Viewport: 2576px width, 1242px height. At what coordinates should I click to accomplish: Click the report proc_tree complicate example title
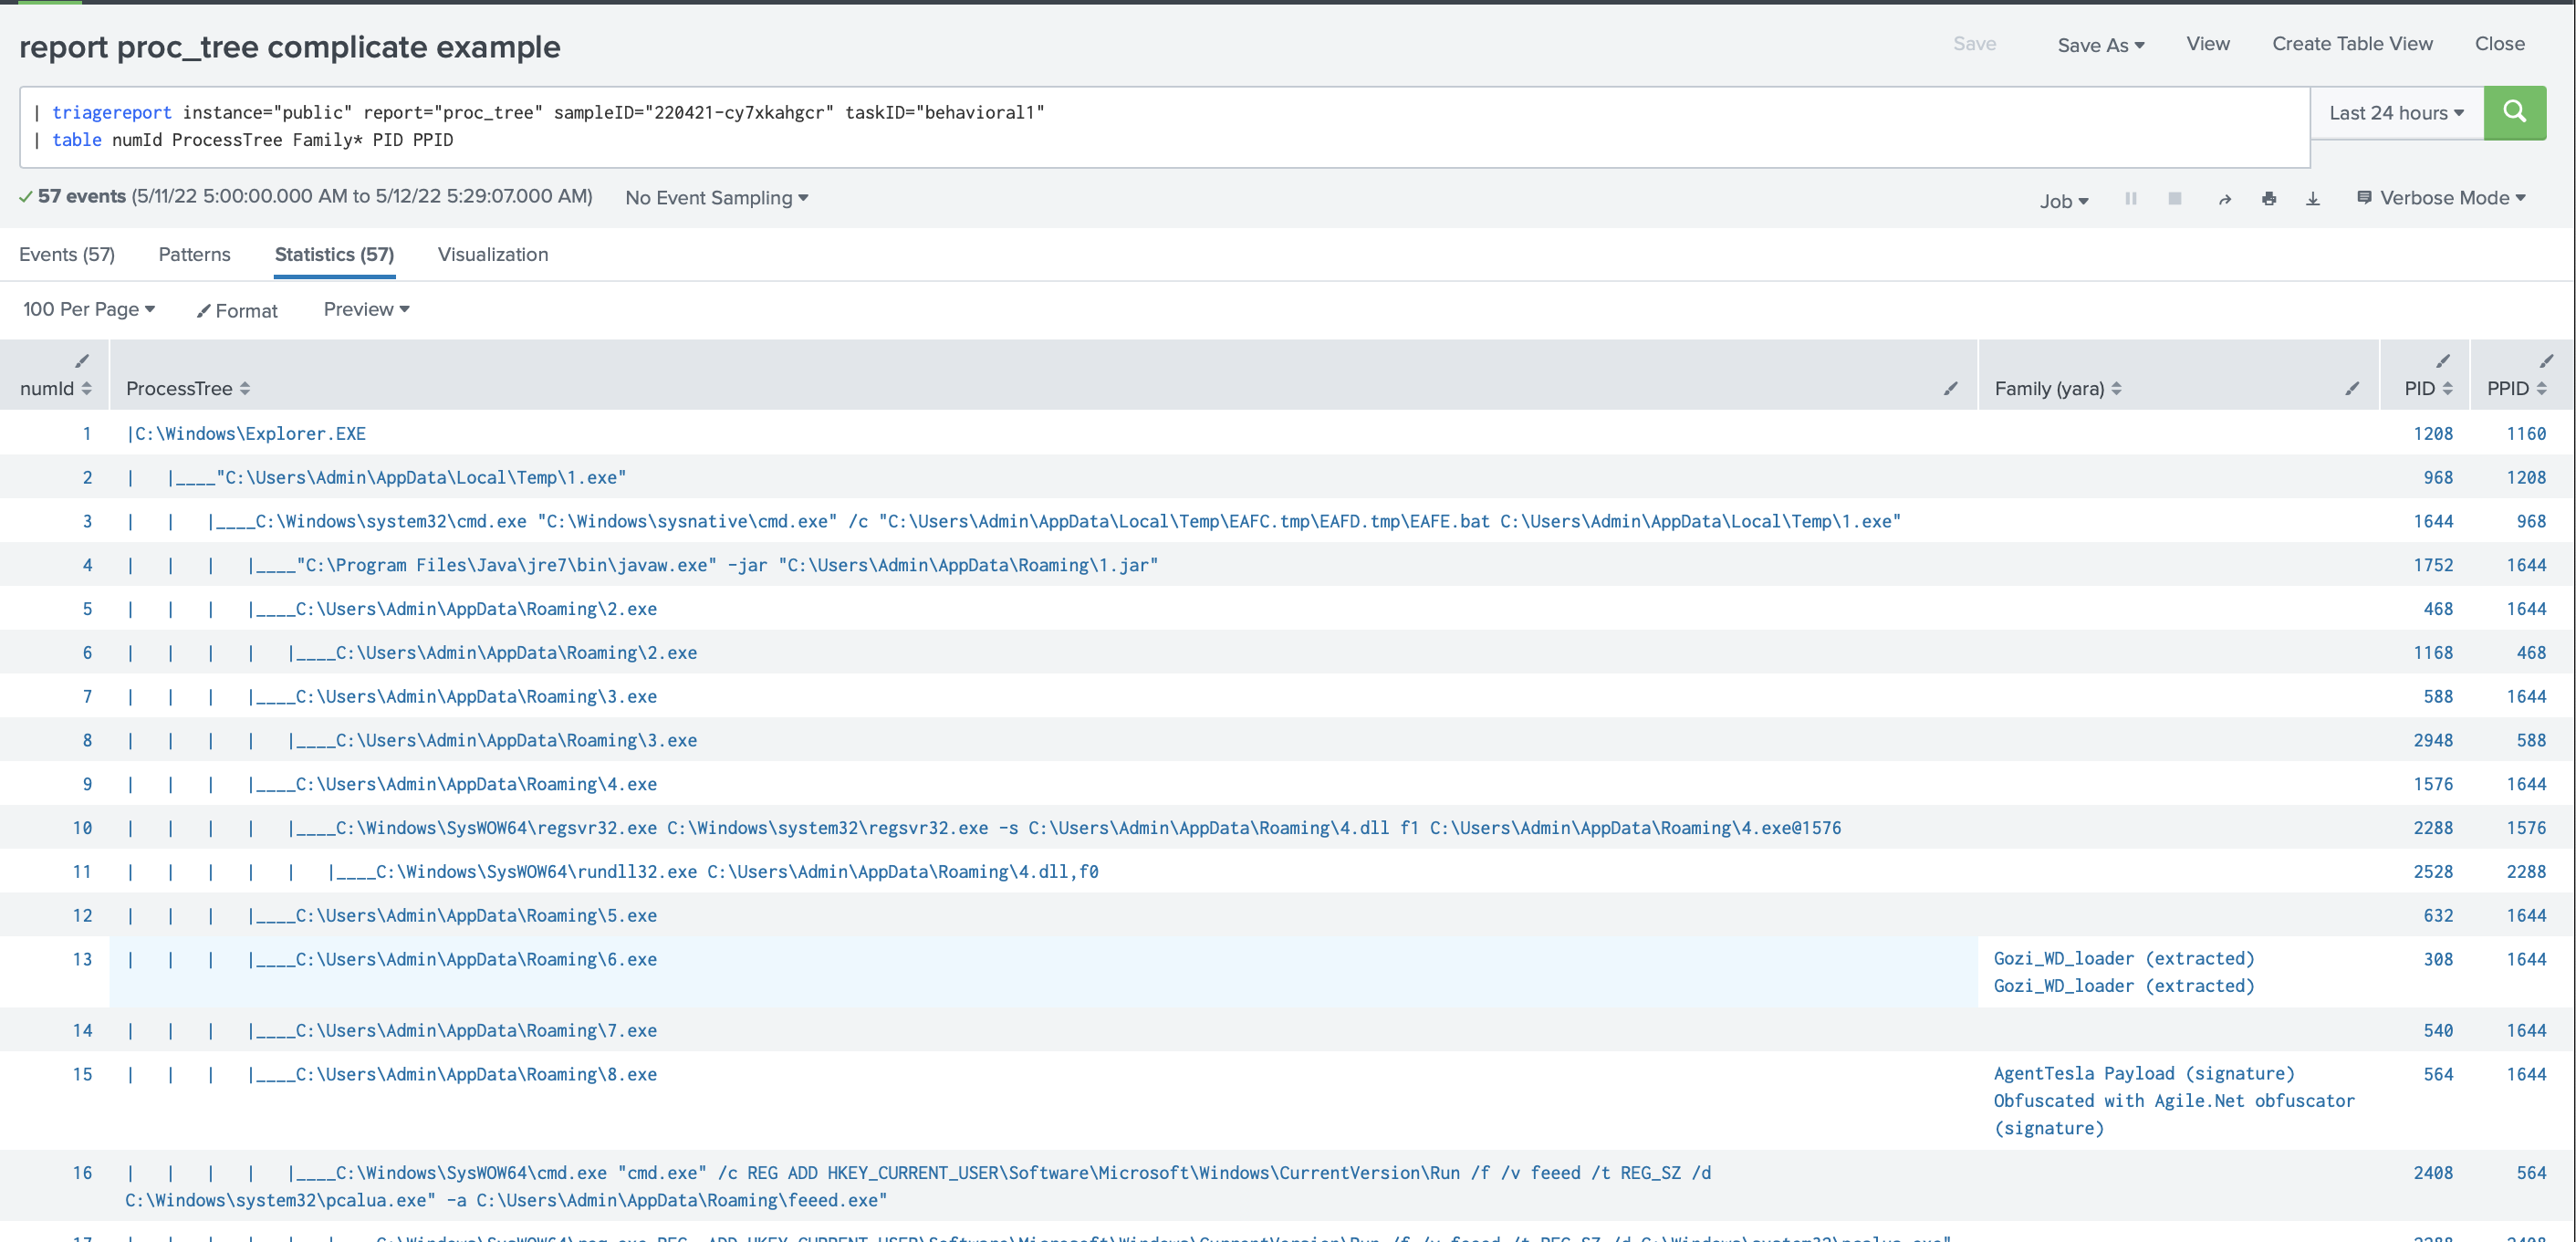pos(290,47)
